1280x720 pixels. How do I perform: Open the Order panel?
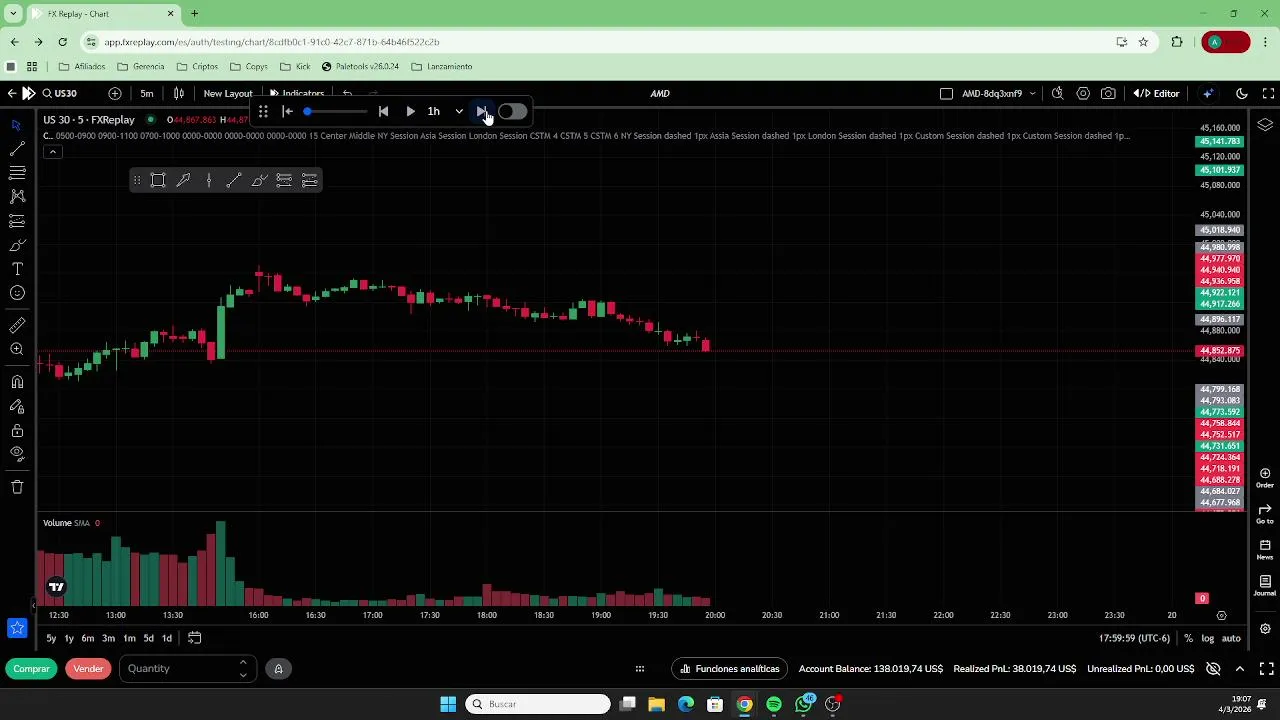pos(1265,478)
